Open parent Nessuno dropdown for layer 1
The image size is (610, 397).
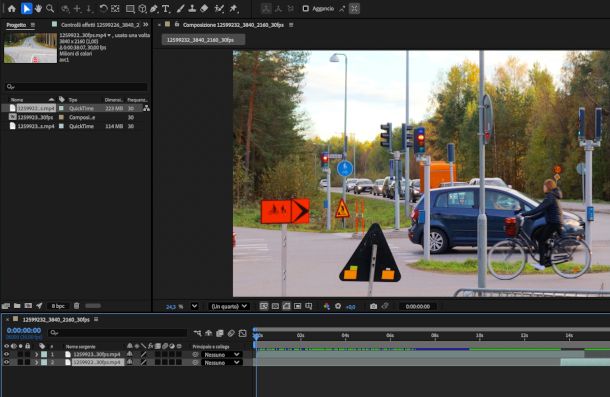click(x=222, y=355)
